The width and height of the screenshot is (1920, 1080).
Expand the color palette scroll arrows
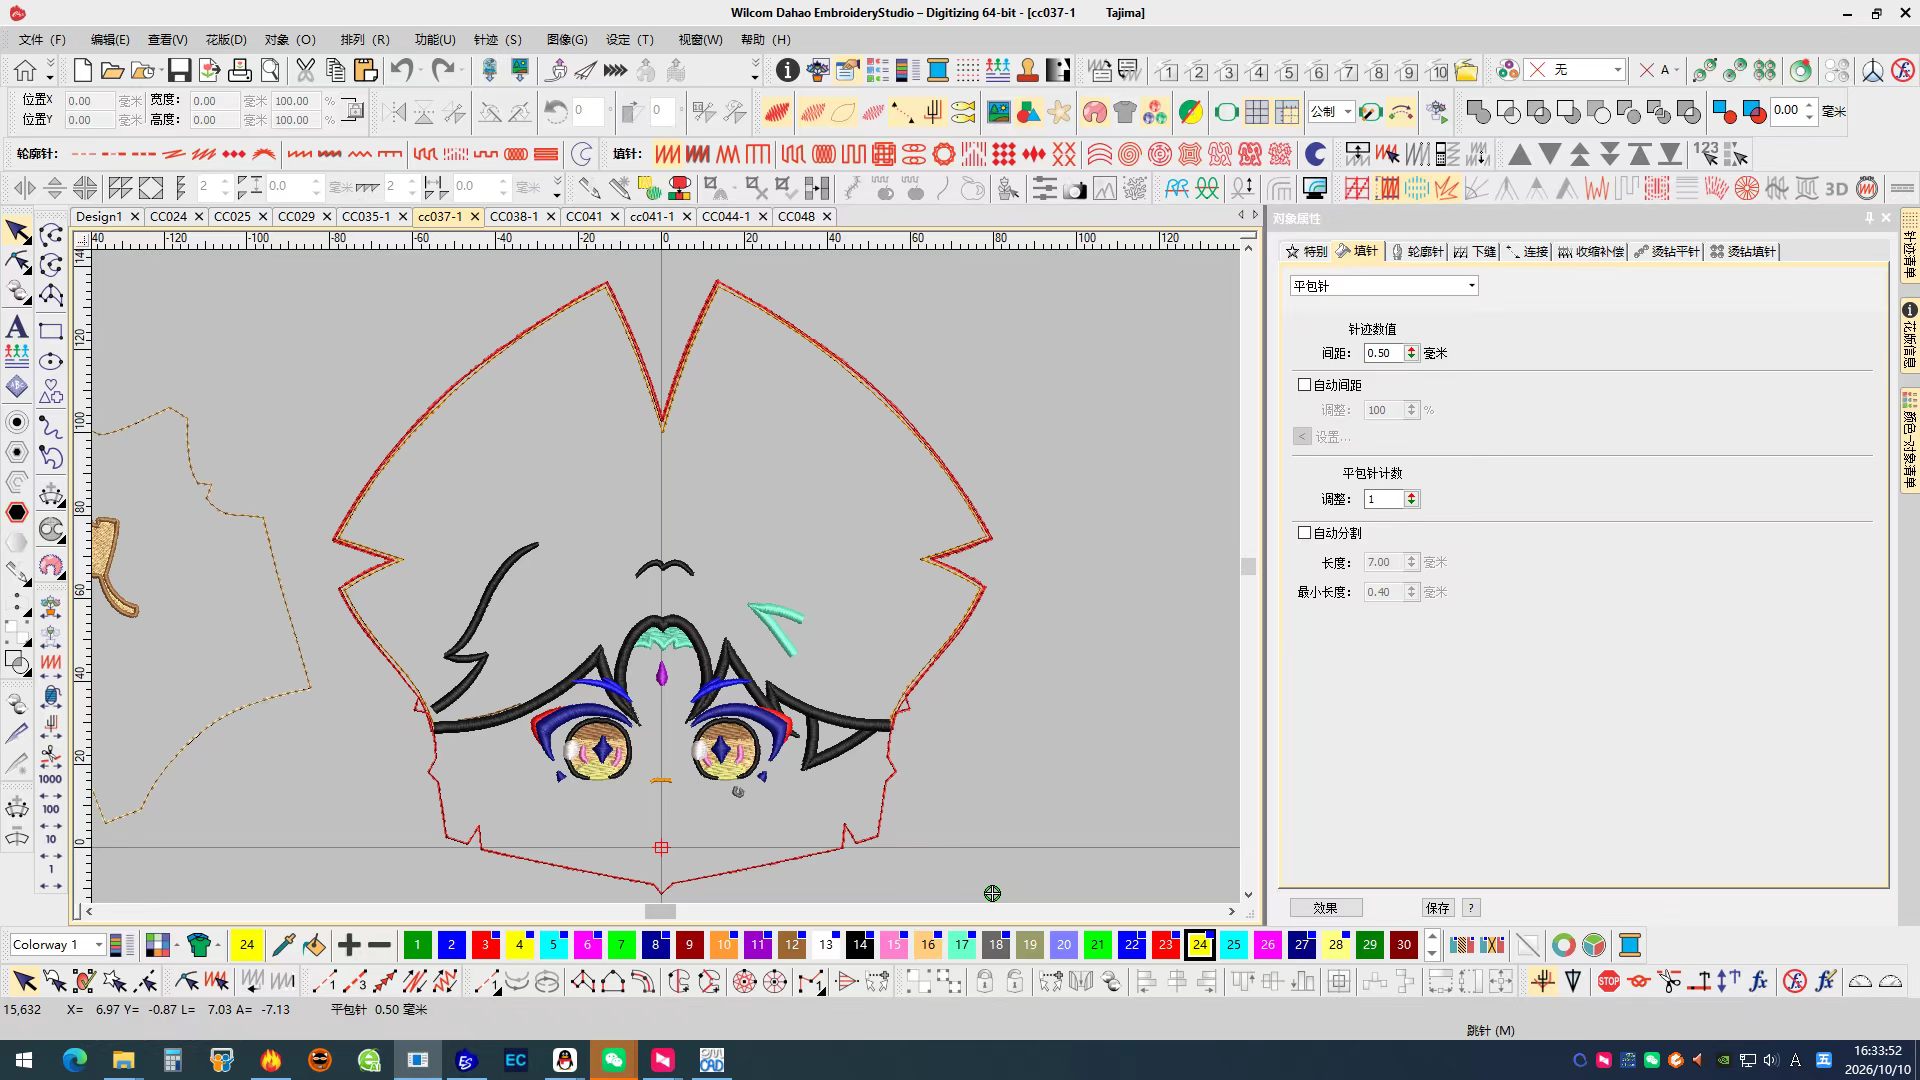pos(1432,945)
